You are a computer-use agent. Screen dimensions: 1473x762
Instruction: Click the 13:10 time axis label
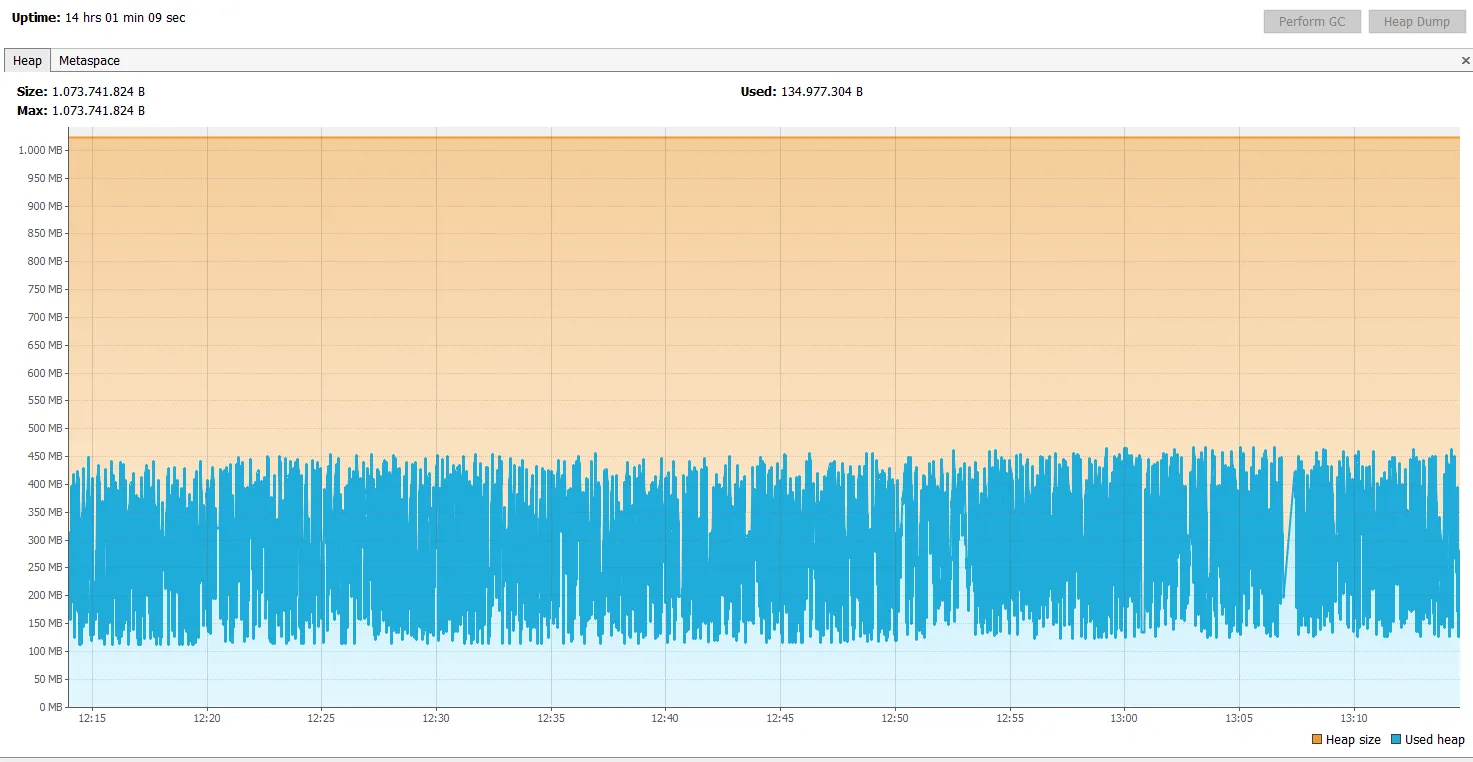click(x=1354, y=718)
